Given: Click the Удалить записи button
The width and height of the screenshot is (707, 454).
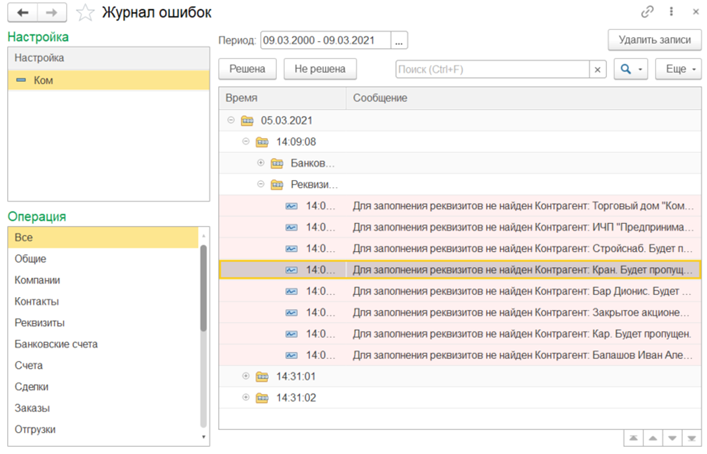Looking at the screenshot, I should (x=654, y=40).
